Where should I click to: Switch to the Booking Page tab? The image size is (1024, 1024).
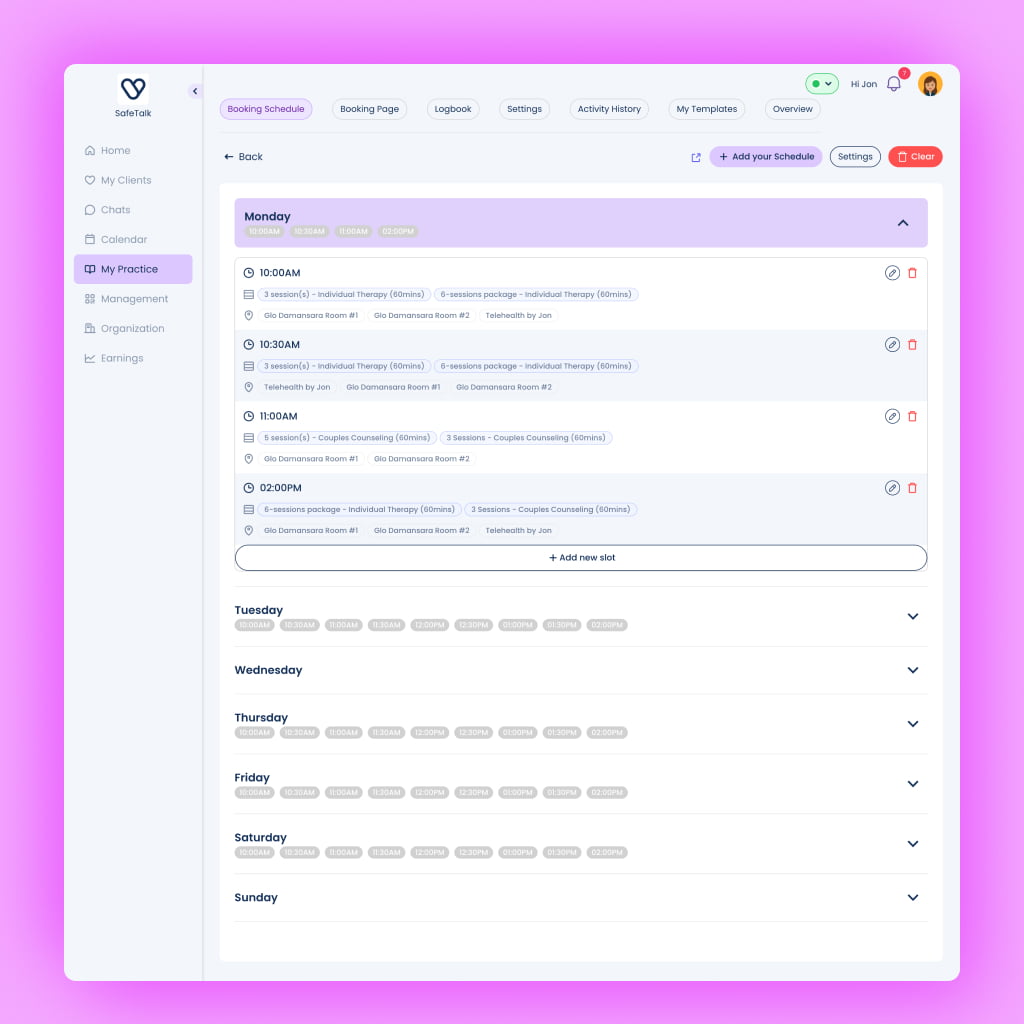[x=369, y=109]
